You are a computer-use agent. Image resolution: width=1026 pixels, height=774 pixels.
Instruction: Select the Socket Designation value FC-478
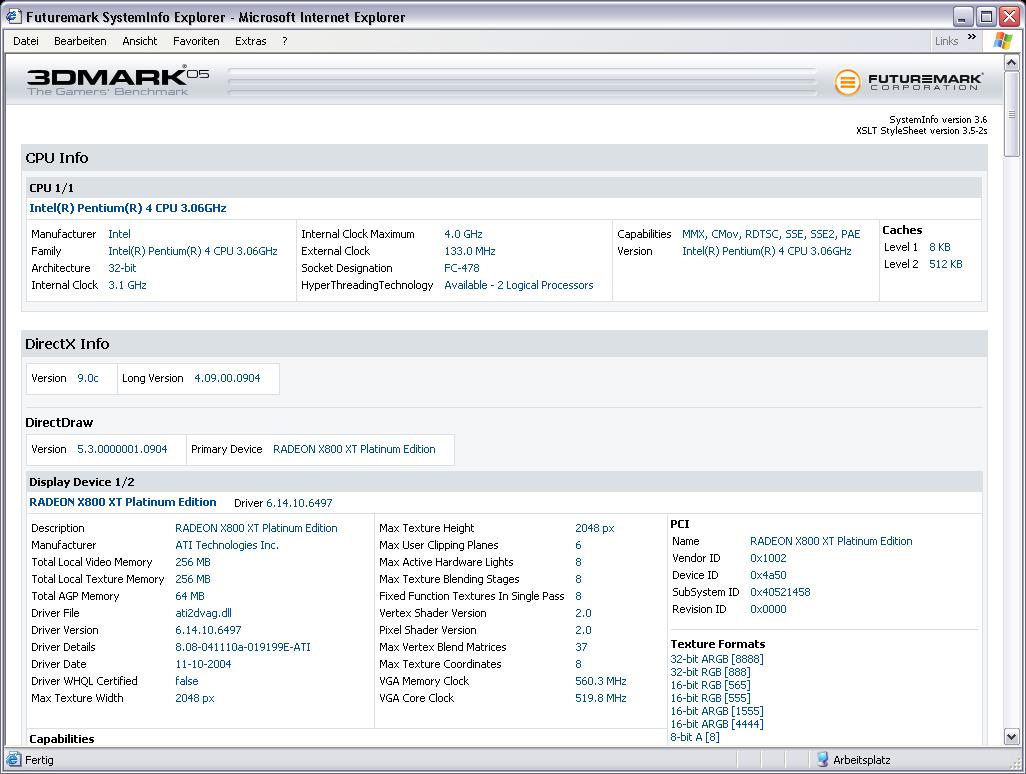(x=462, y=268)
